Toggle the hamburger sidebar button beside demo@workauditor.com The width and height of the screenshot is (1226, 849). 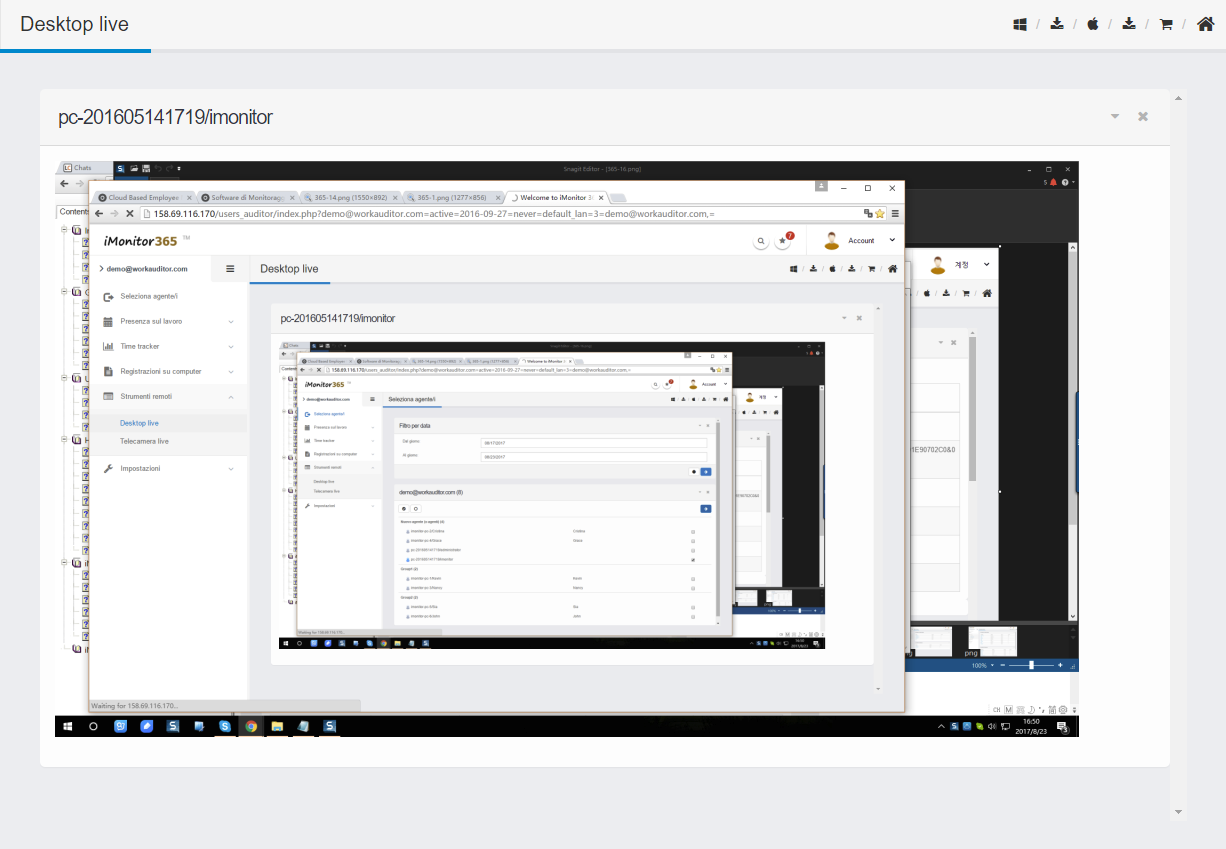[230, 268]
